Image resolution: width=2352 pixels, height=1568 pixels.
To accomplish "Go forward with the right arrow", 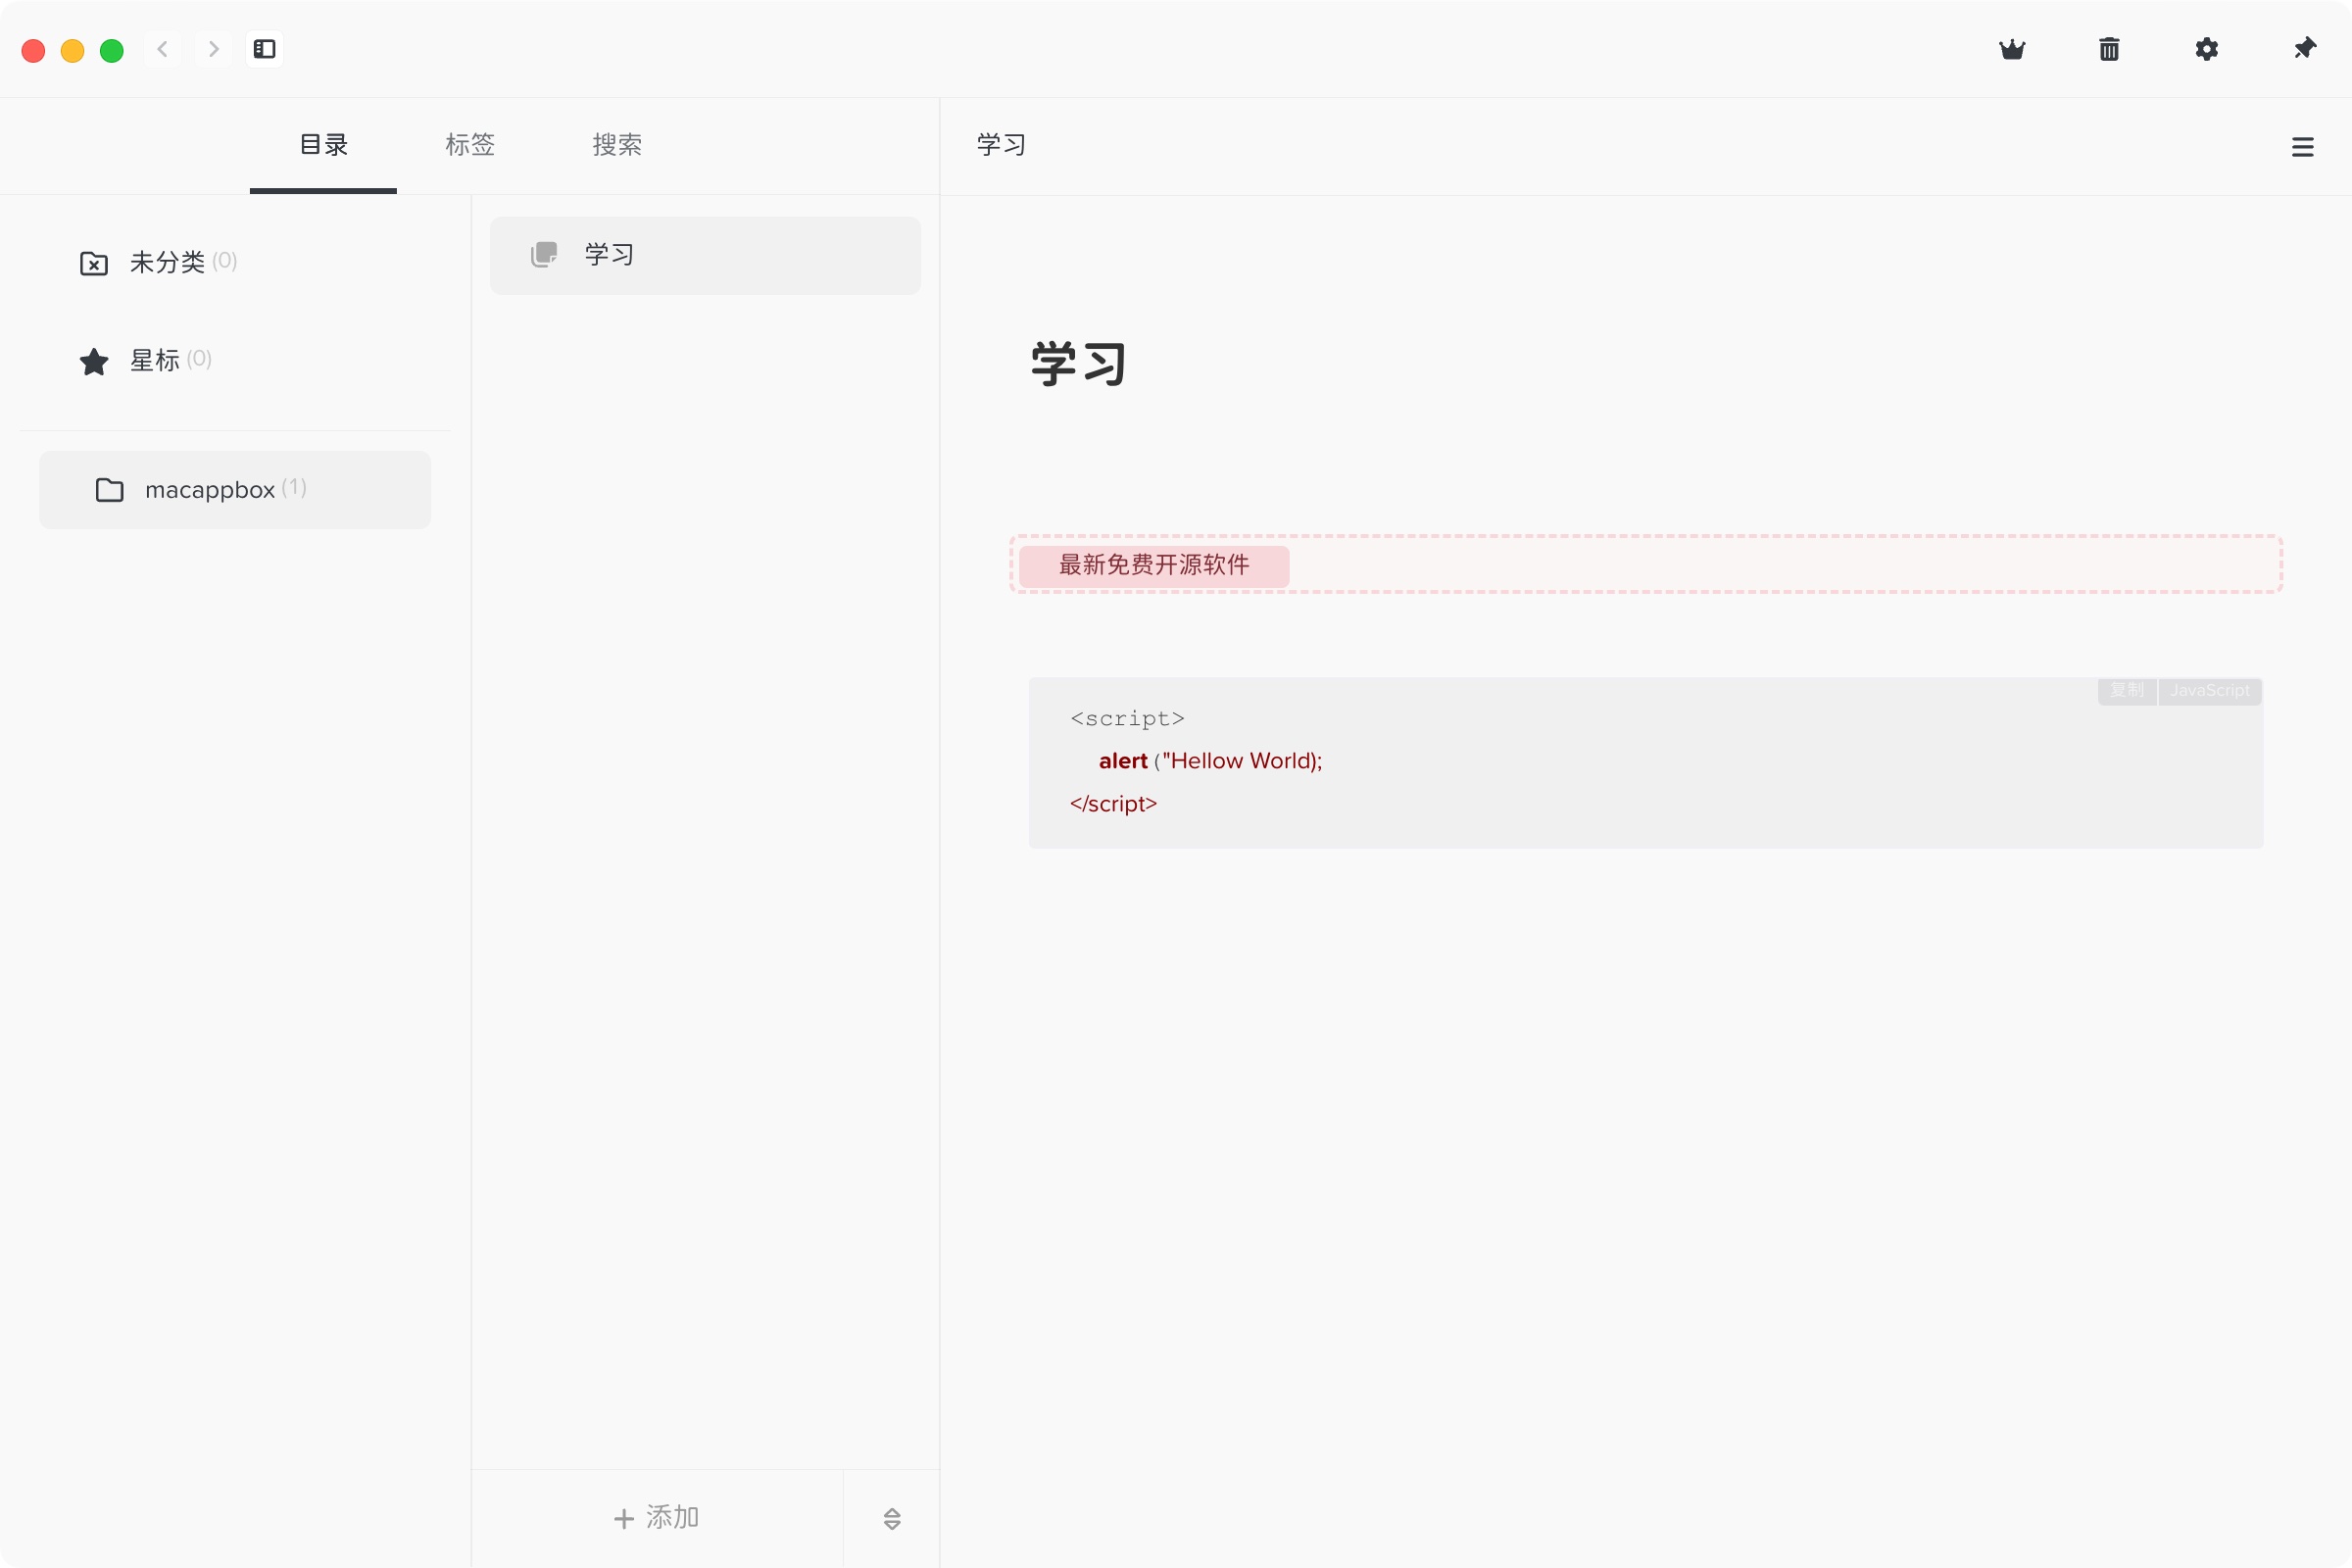I will pyautogui.click(x=213, y=49).
